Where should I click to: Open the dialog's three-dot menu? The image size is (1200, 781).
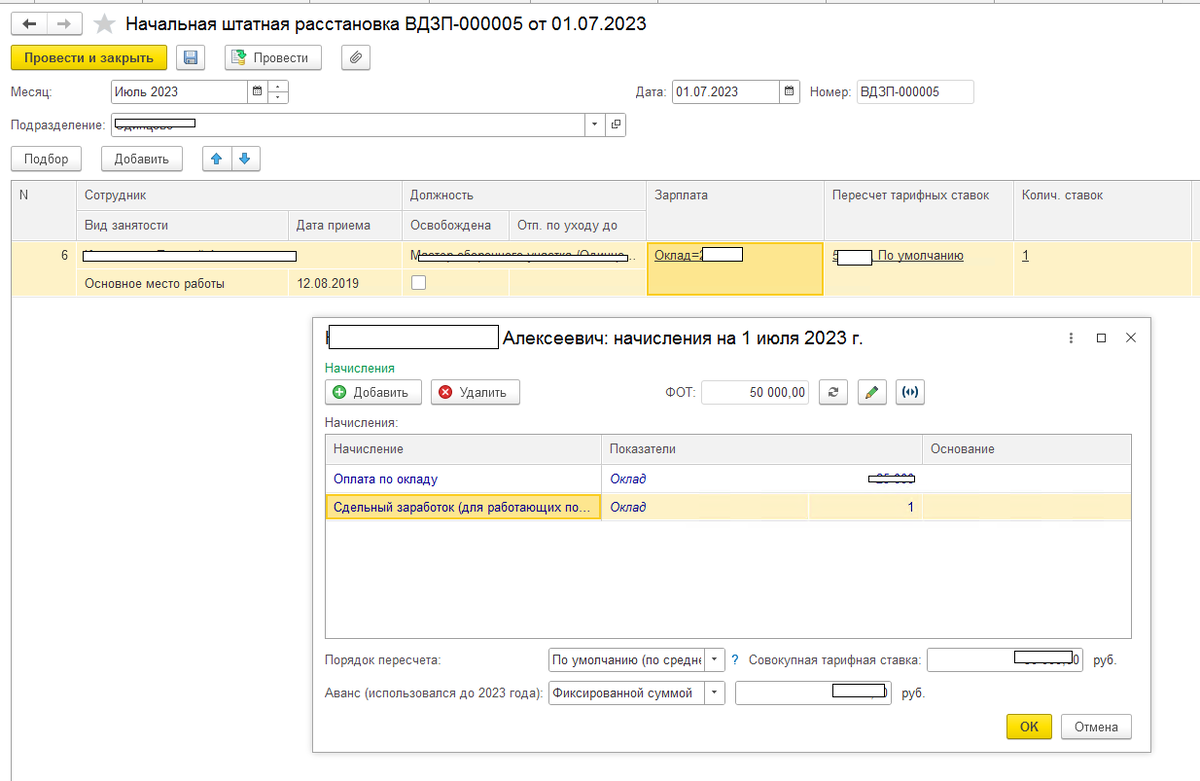pyautogui.click(x=1070, y=338)
